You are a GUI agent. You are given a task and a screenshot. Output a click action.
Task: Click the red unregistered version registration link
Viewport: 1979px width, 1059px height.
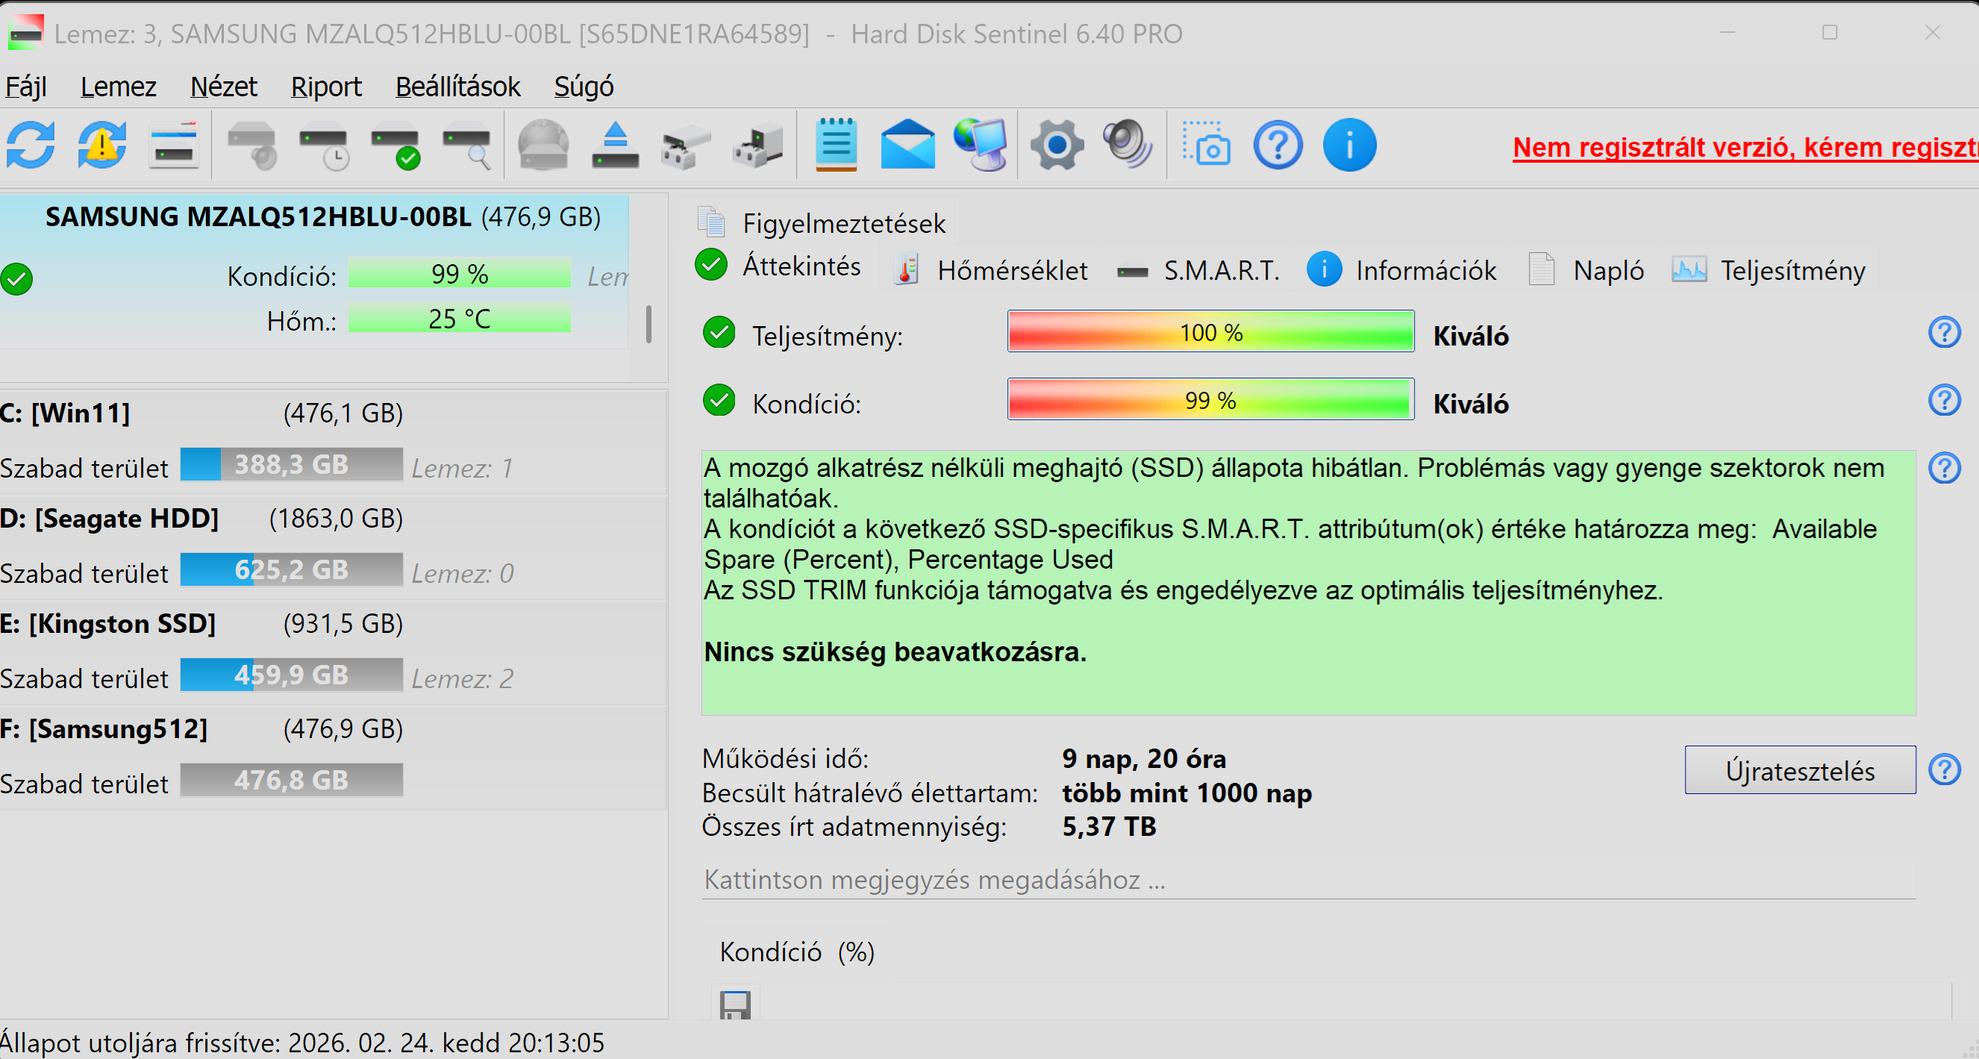pos(1745,148)
